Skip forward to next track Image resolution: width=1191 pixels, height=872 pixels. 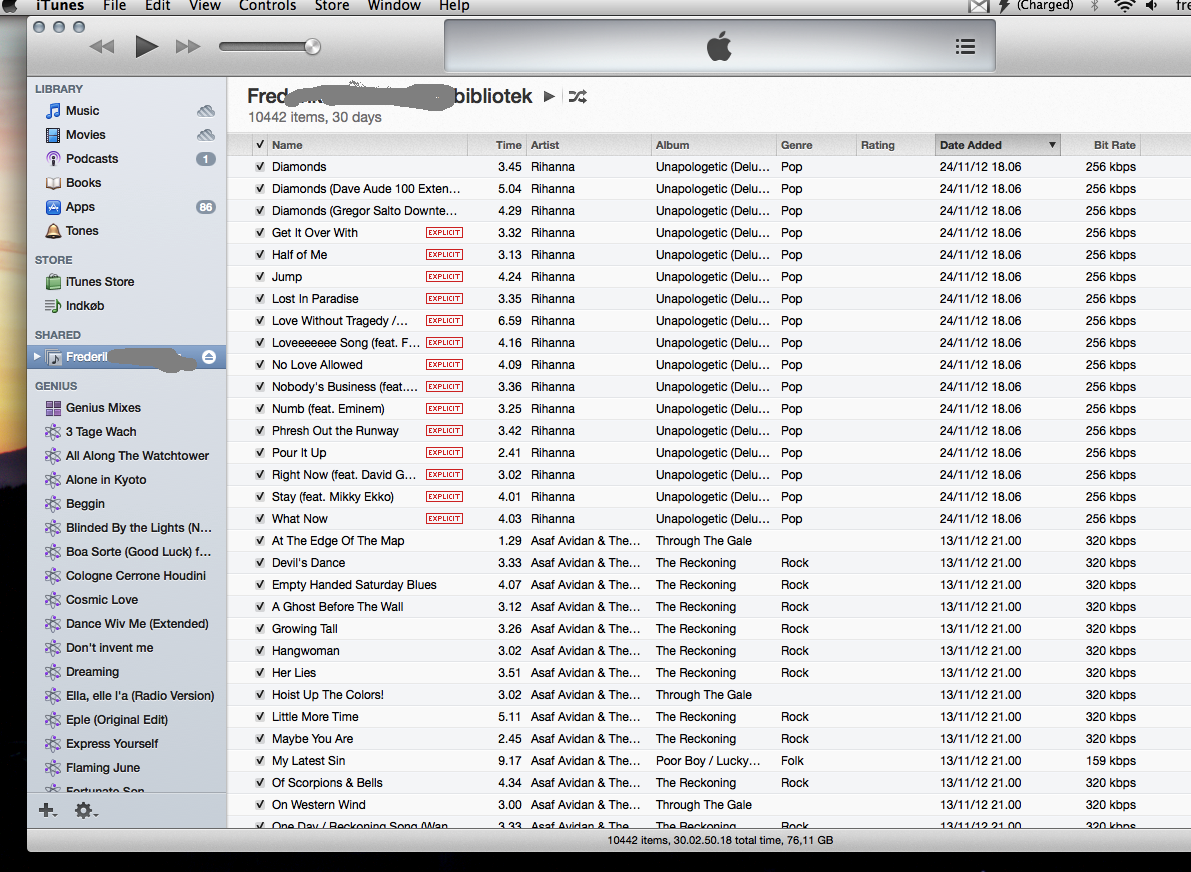click(188, 46)
